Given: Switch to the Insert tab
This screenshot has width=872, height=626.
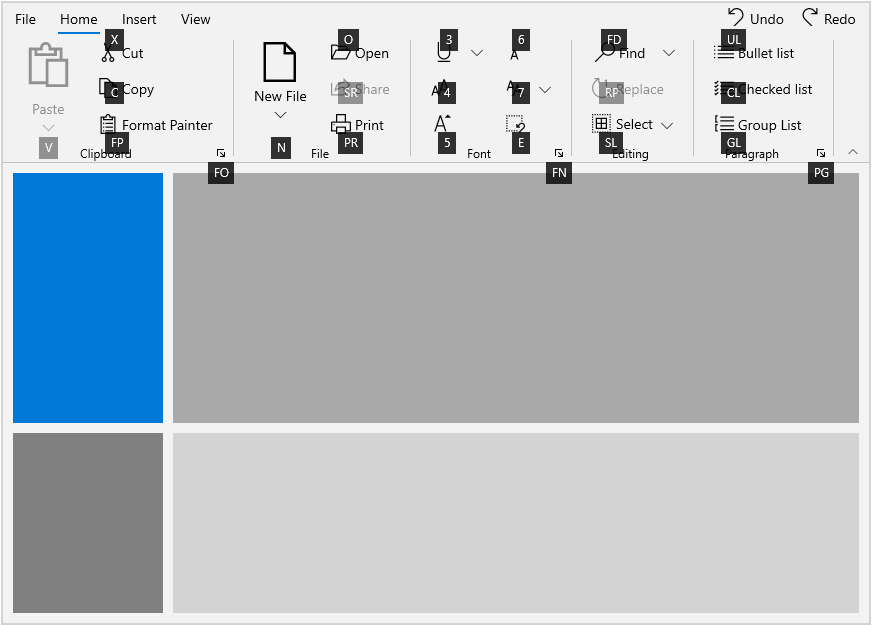Looking at the screenshot, I should pyautogui.click(x=139, y=19).
